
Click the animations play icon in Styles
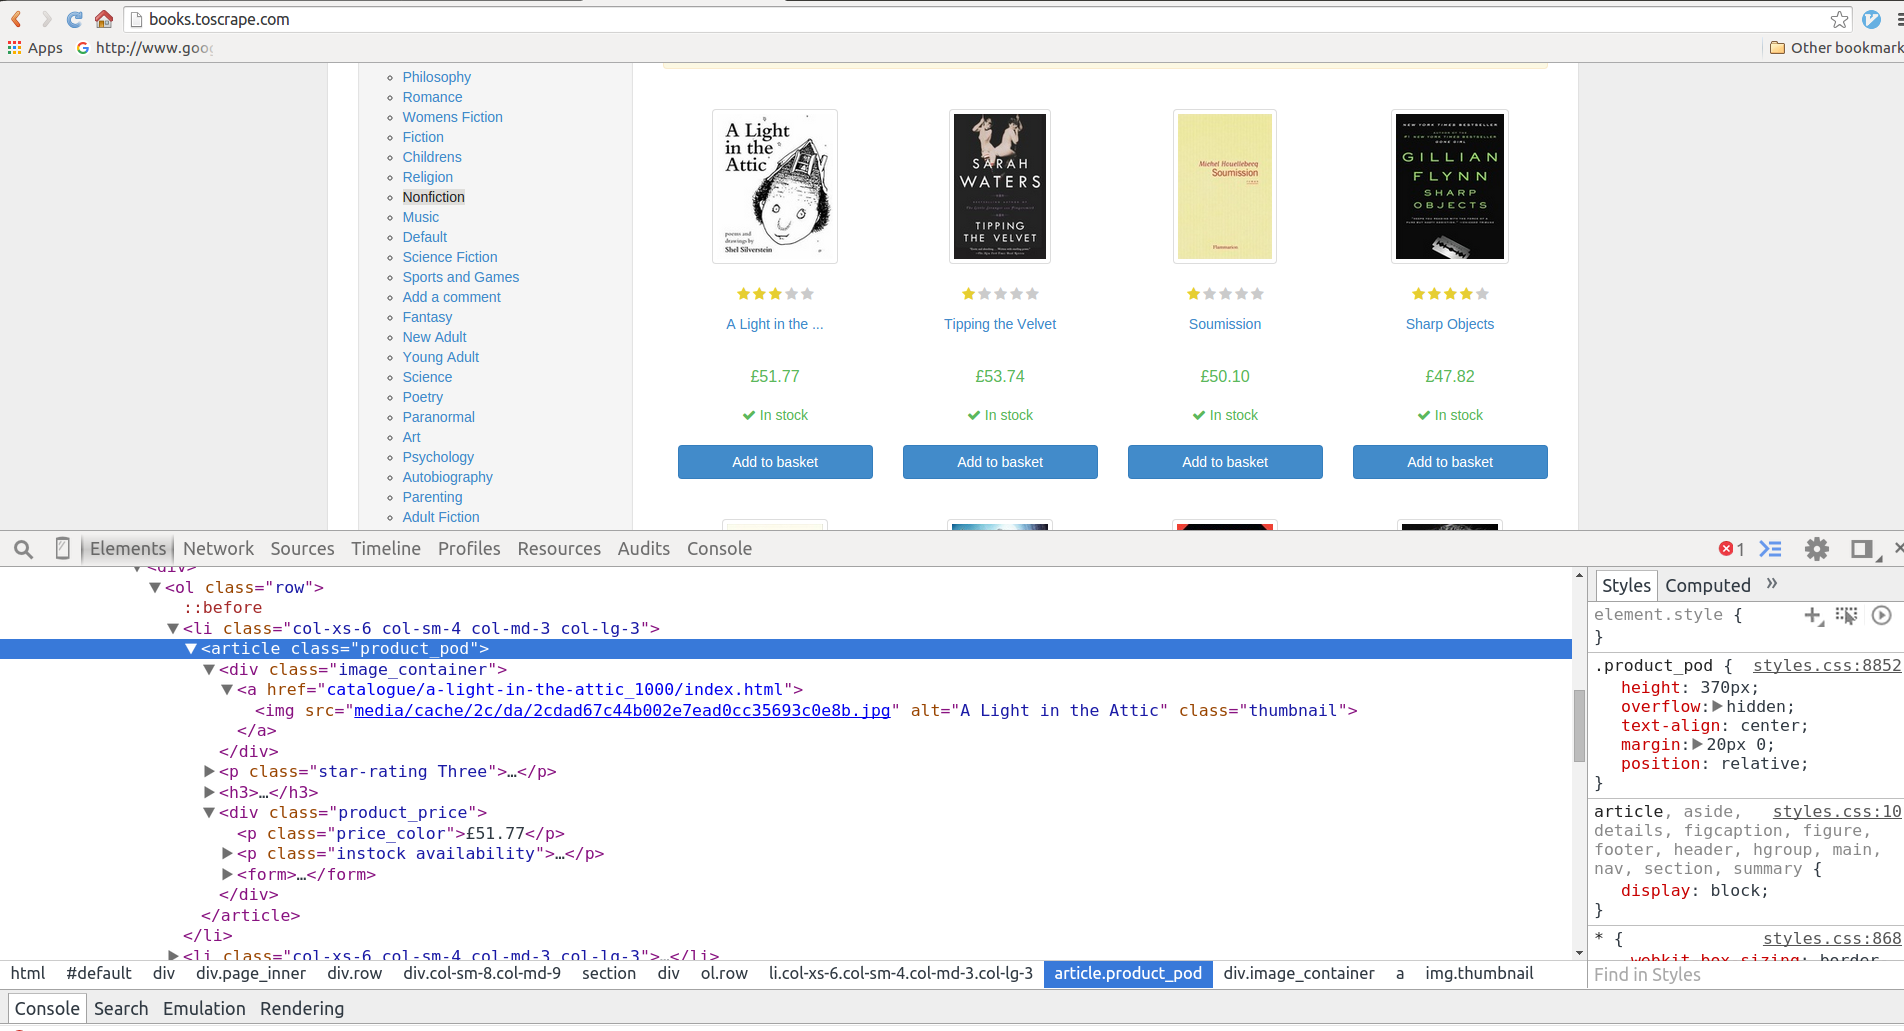point(1881,615)
